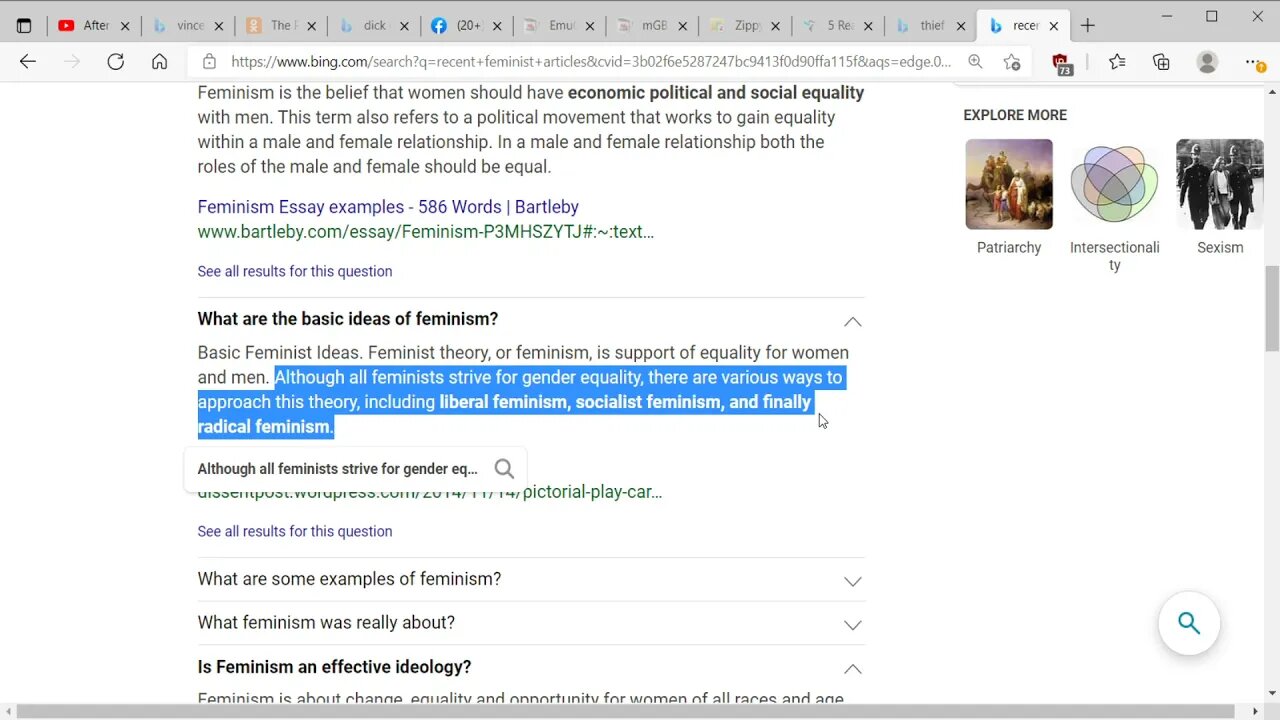Close the 'Zippy' tab
This screenshot has height=720, width=1280.
point(775,26)
